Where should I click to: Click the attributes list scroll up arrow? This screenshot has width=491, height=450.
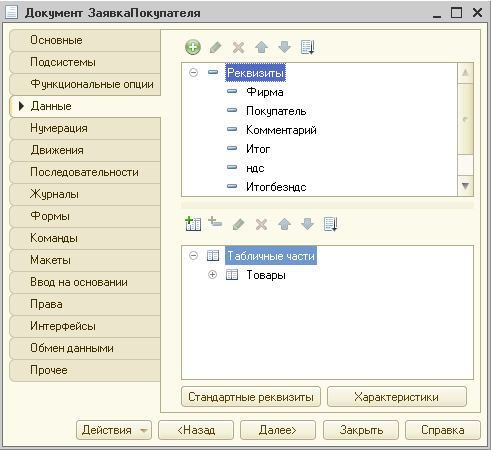pyautogui.click(x=465, y=73)
